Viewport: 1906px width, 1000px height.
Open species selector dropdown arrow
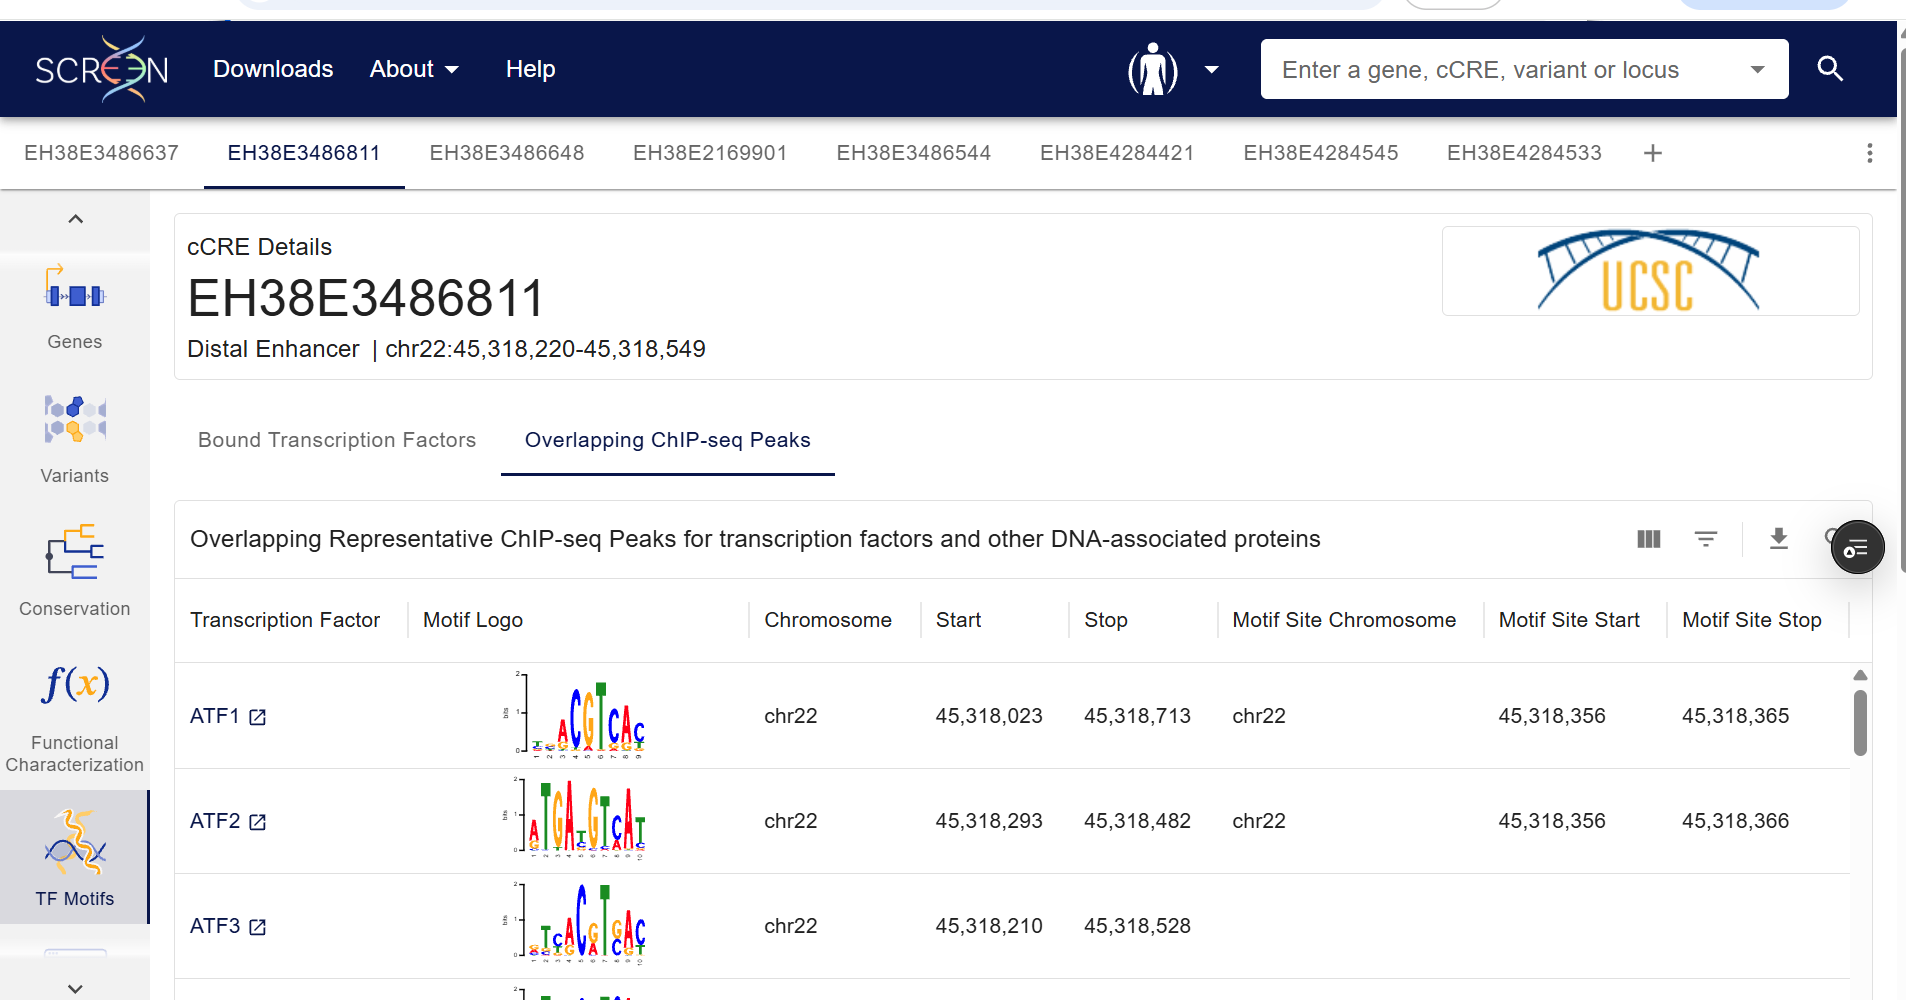(x=1212, y=70)
